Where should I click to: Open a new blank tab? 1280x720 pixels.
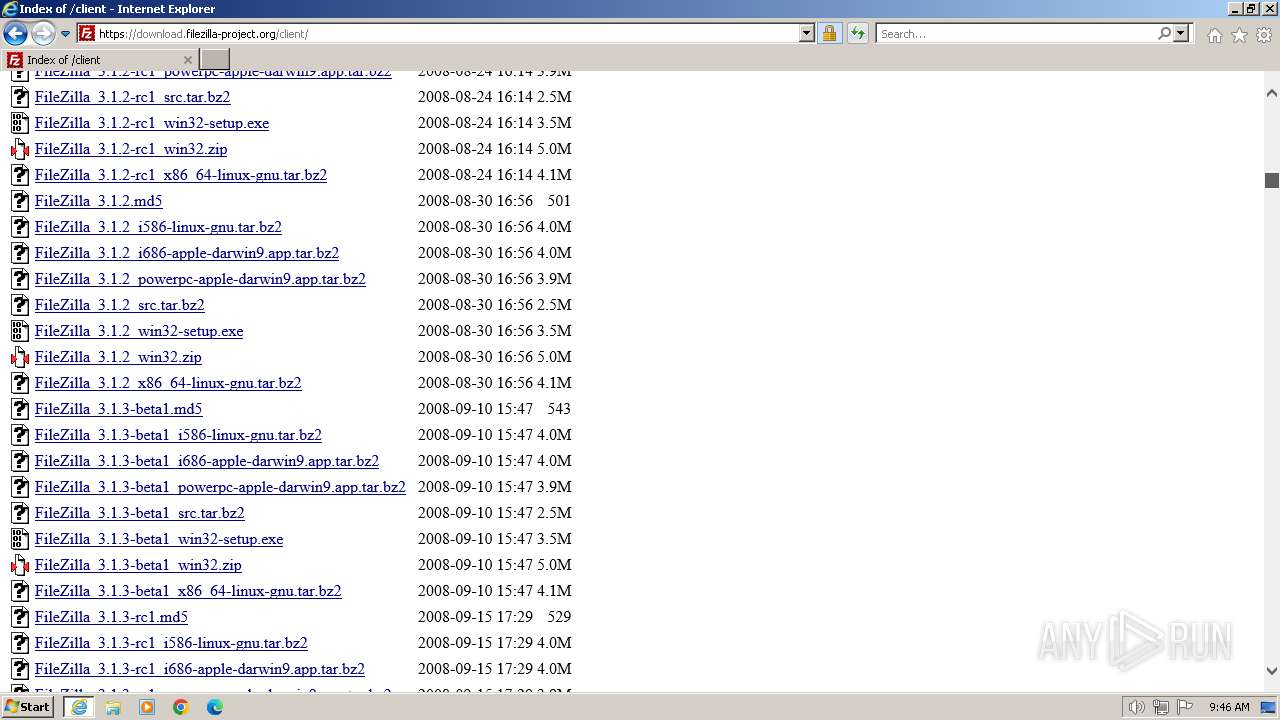pyautogui.click(x=215, y=59)
